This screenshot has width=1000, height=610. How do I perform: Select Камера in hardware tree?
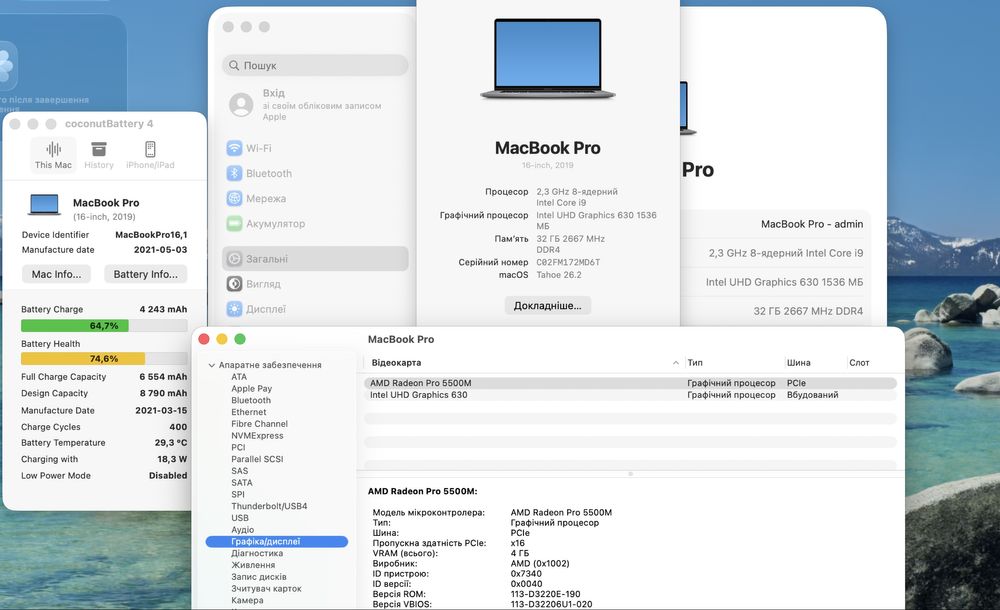tap(247, 600)
